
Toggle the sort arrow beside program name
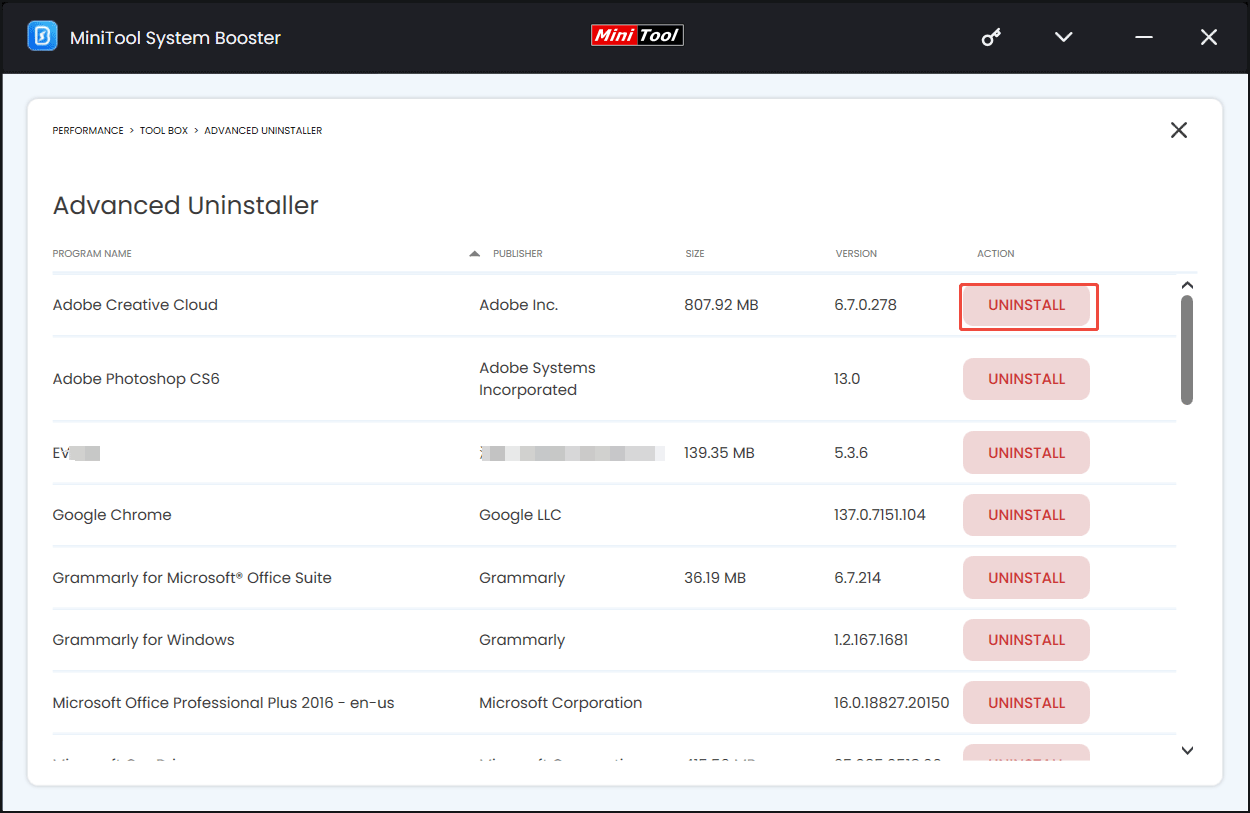click(x=474, y=254)
